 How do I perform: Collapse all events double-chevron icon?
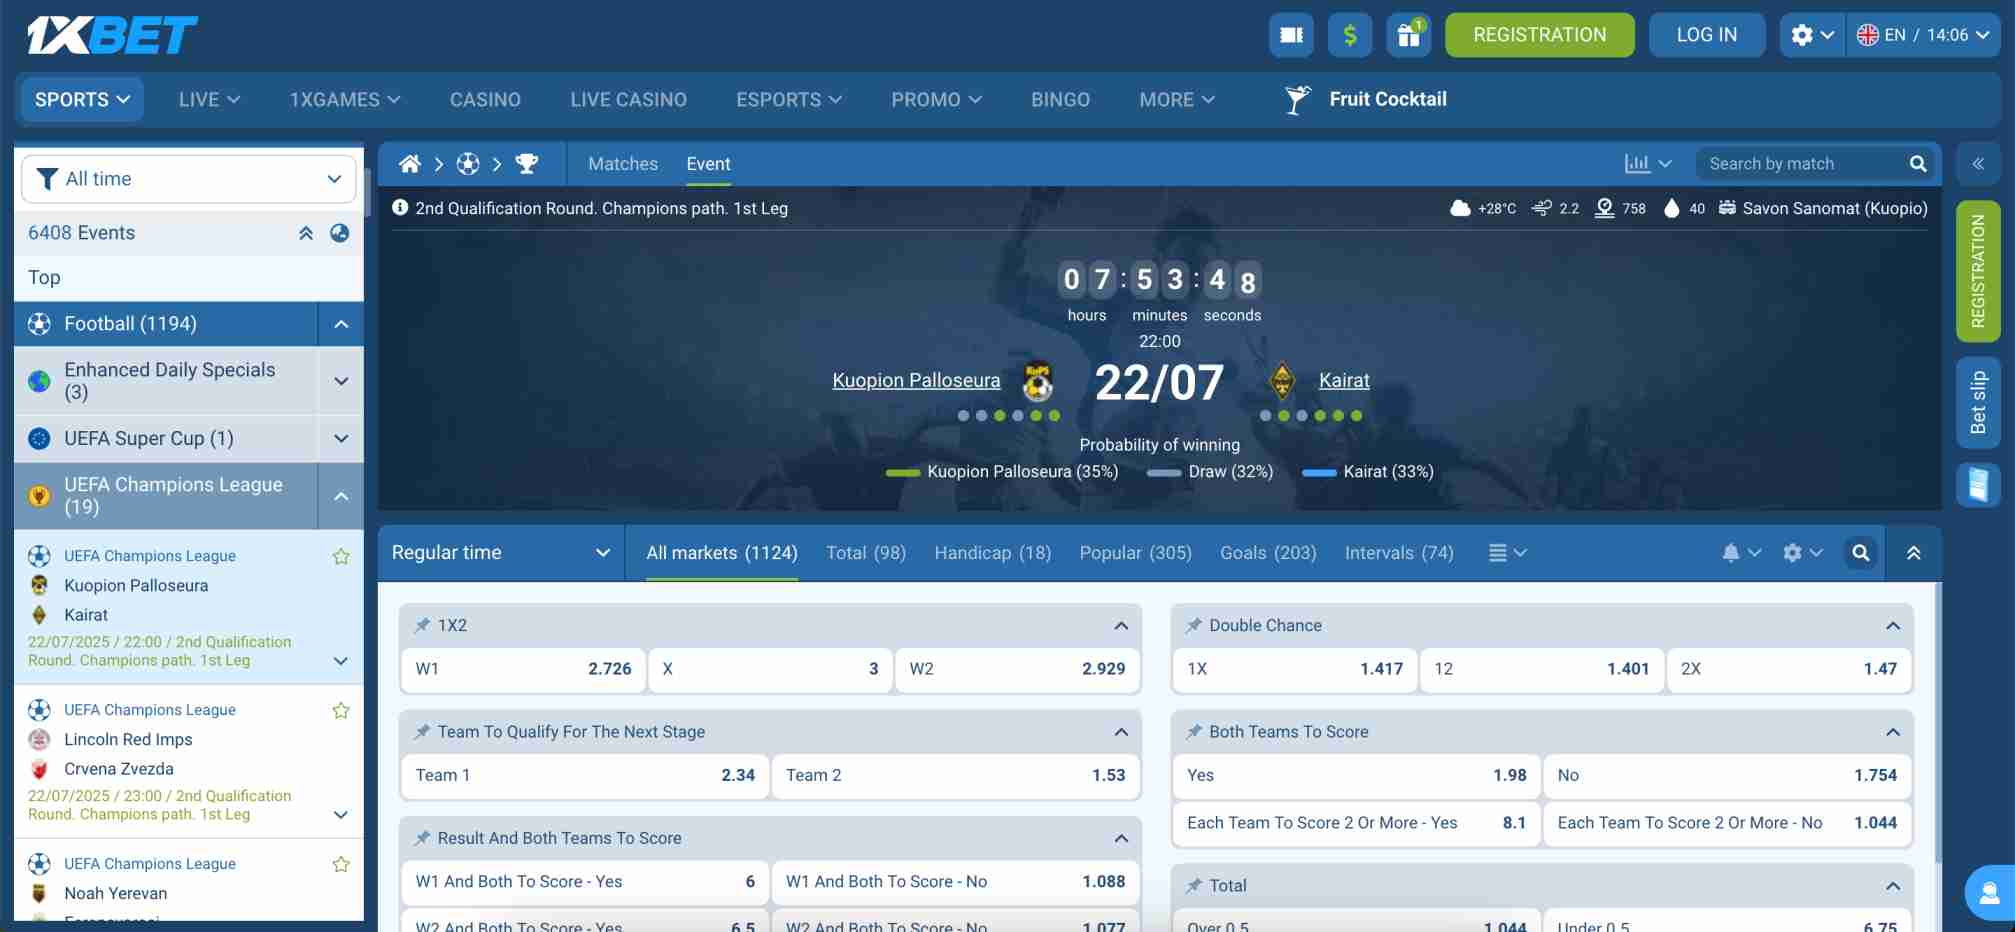click(306, 233)
